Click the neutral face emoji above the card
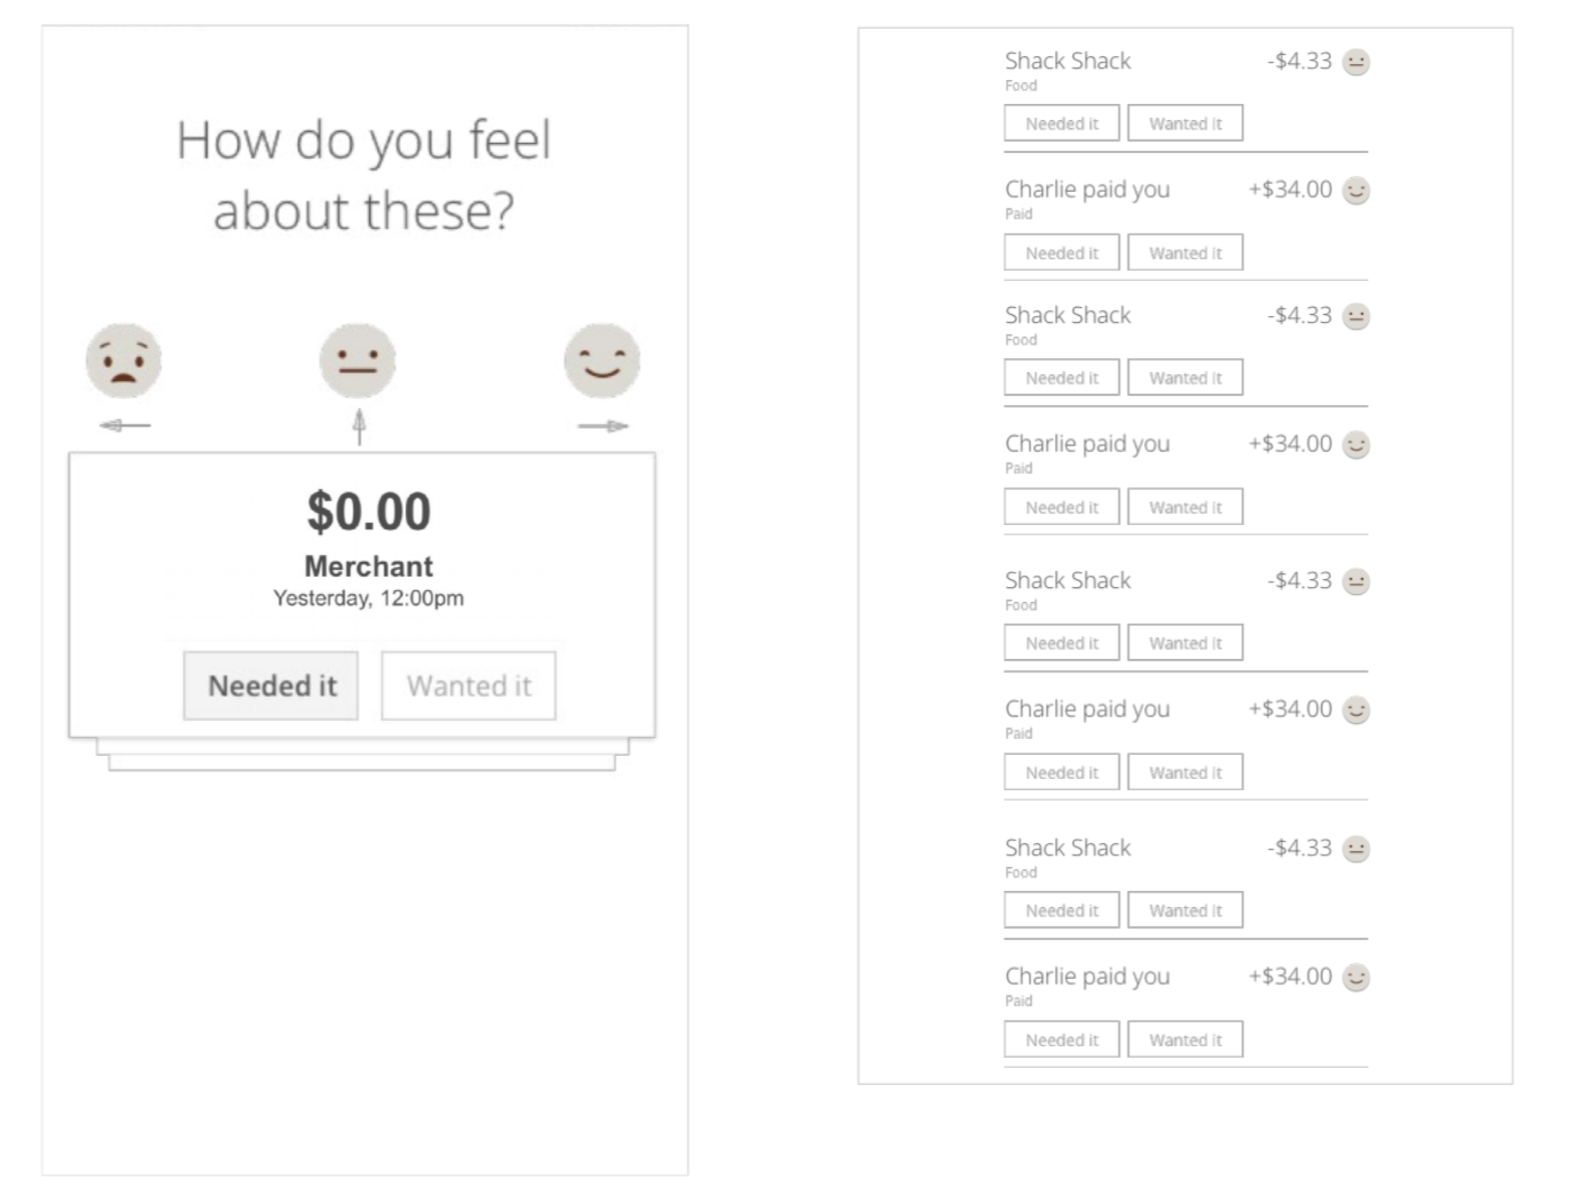This screenshot has height=1202, width=1592. (x=358, y=361)
